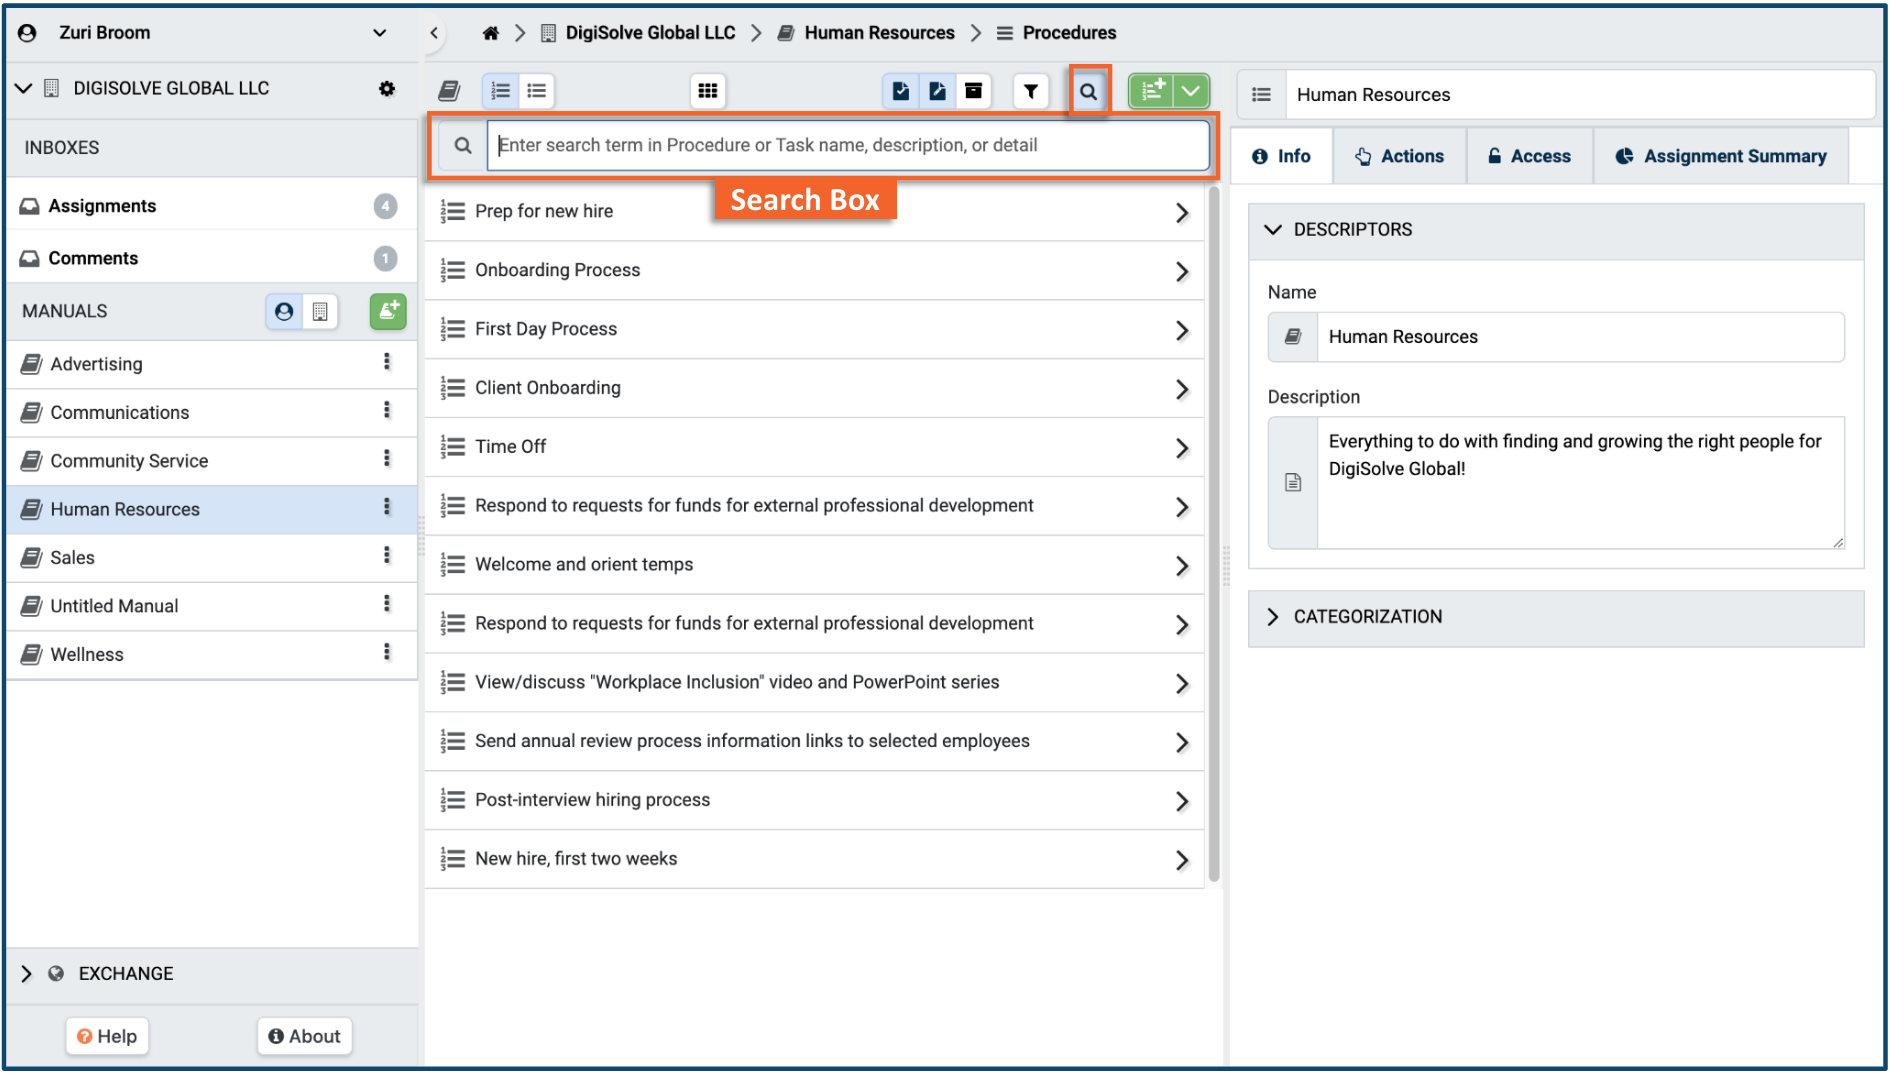Open settings gear for DigiSolve Global LLC
Viewport: 1890px width, 1076px height.
click(387, 88)
